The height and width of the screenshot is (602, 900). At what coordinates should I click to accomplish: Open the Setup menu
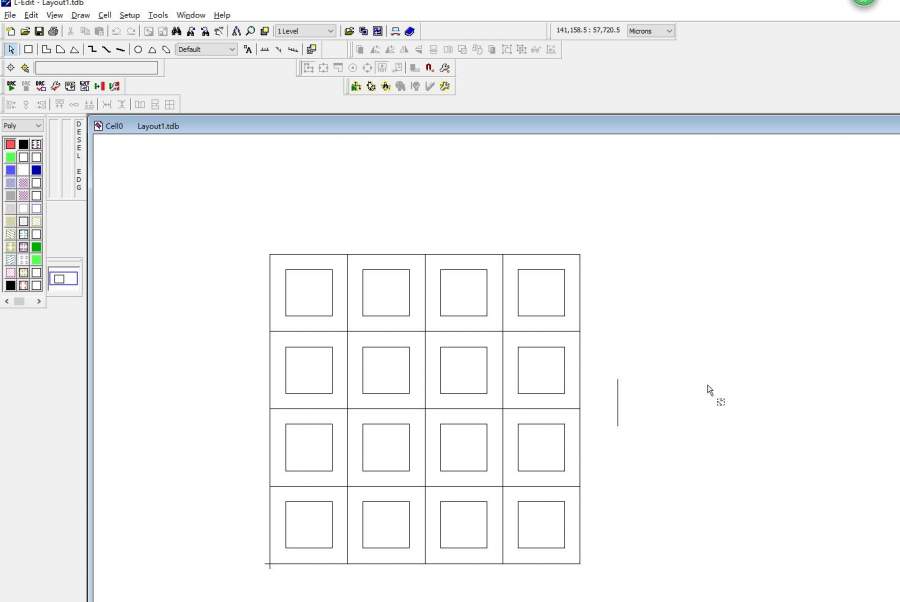tap(130, 15)
